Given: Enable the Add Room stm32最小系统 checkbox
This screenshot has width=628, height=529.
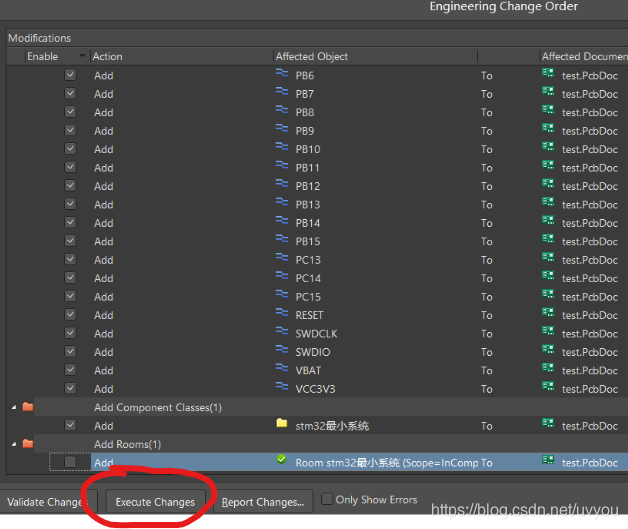Looking at the screenshot, I should click(x=70, y=462).
